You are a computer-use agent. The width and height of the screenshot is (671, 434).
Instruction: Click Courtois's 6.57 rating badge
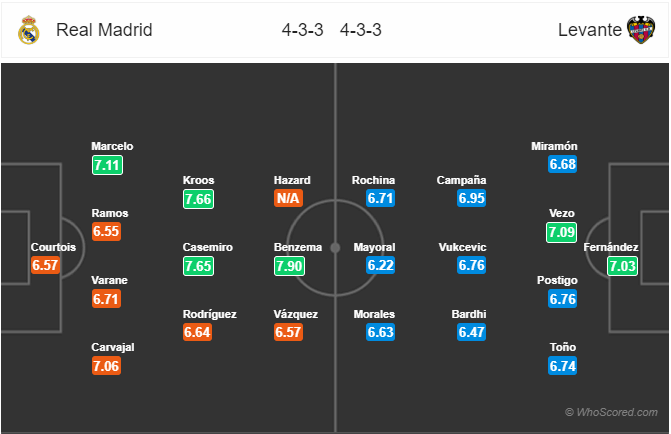(45, 265)
